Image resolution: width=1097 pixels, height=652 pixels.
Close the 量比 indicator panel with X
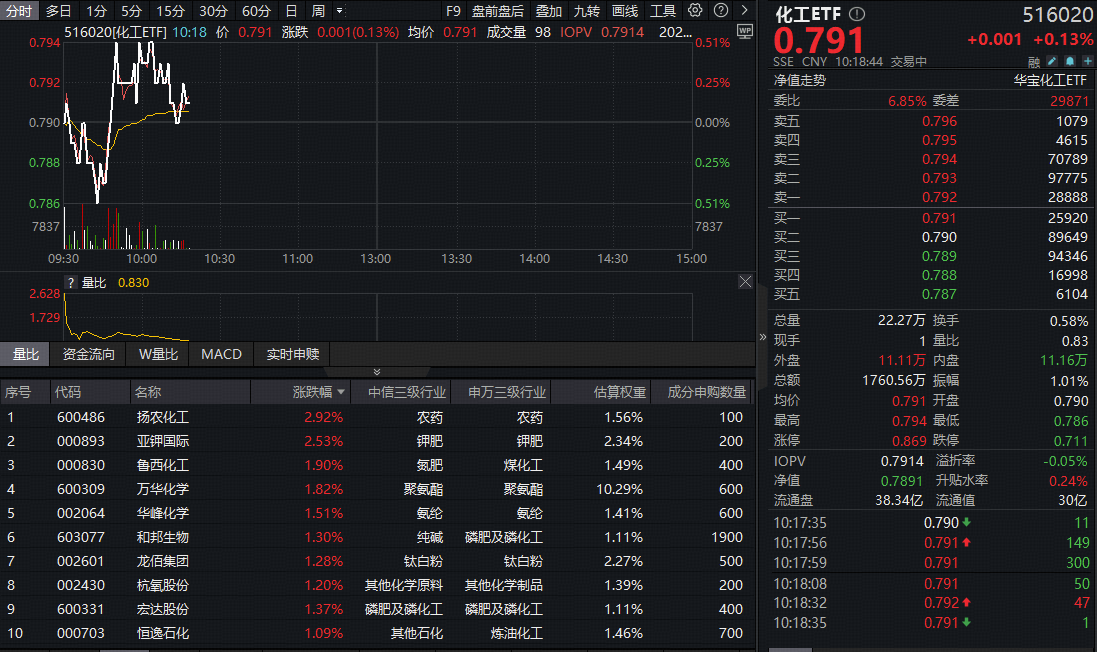(x=745, y=281)
